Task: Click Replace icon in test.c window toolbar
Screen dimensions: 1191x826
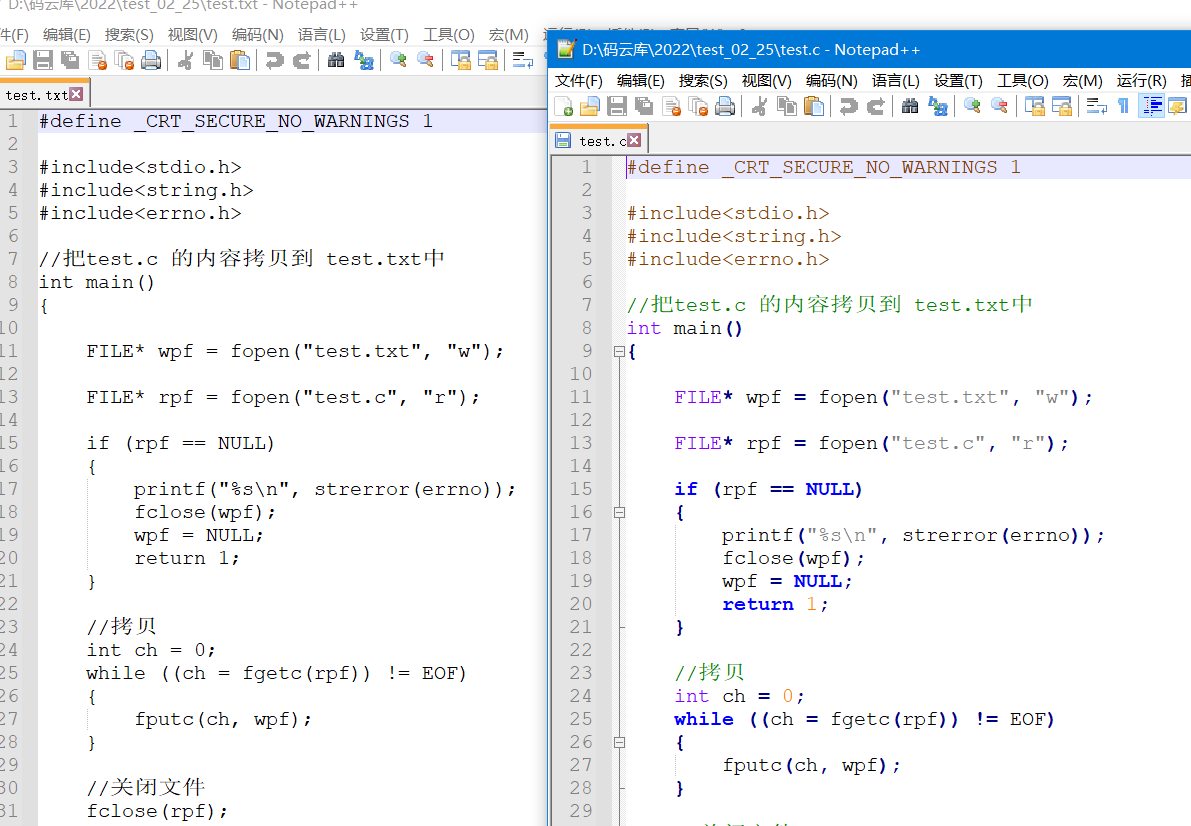Action: (x=938, y=106)
